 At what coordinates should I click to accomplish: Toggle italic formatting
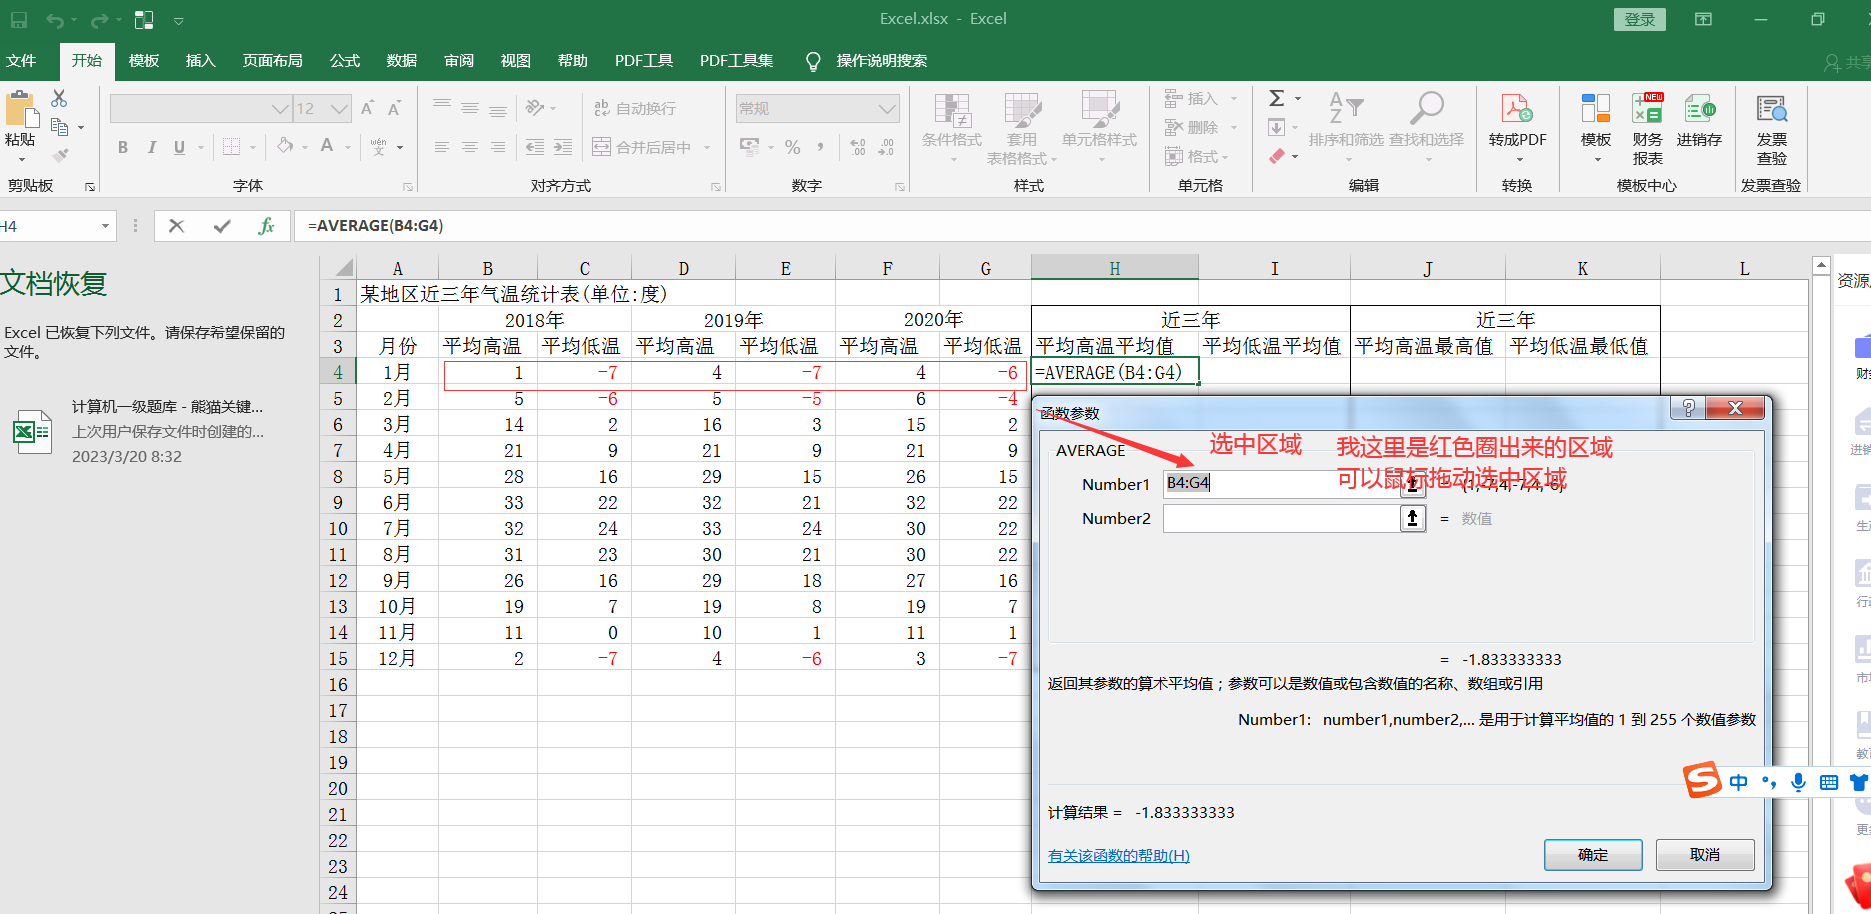coord(151,147)
